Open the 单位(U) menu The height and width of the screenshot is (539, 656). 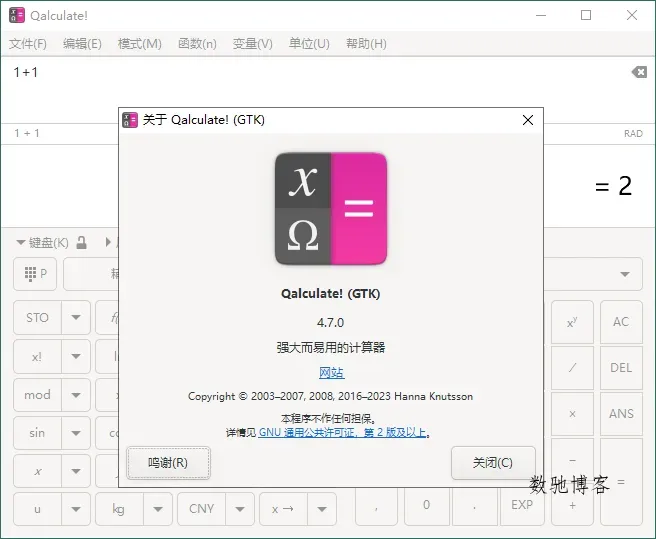pos(309,44)
